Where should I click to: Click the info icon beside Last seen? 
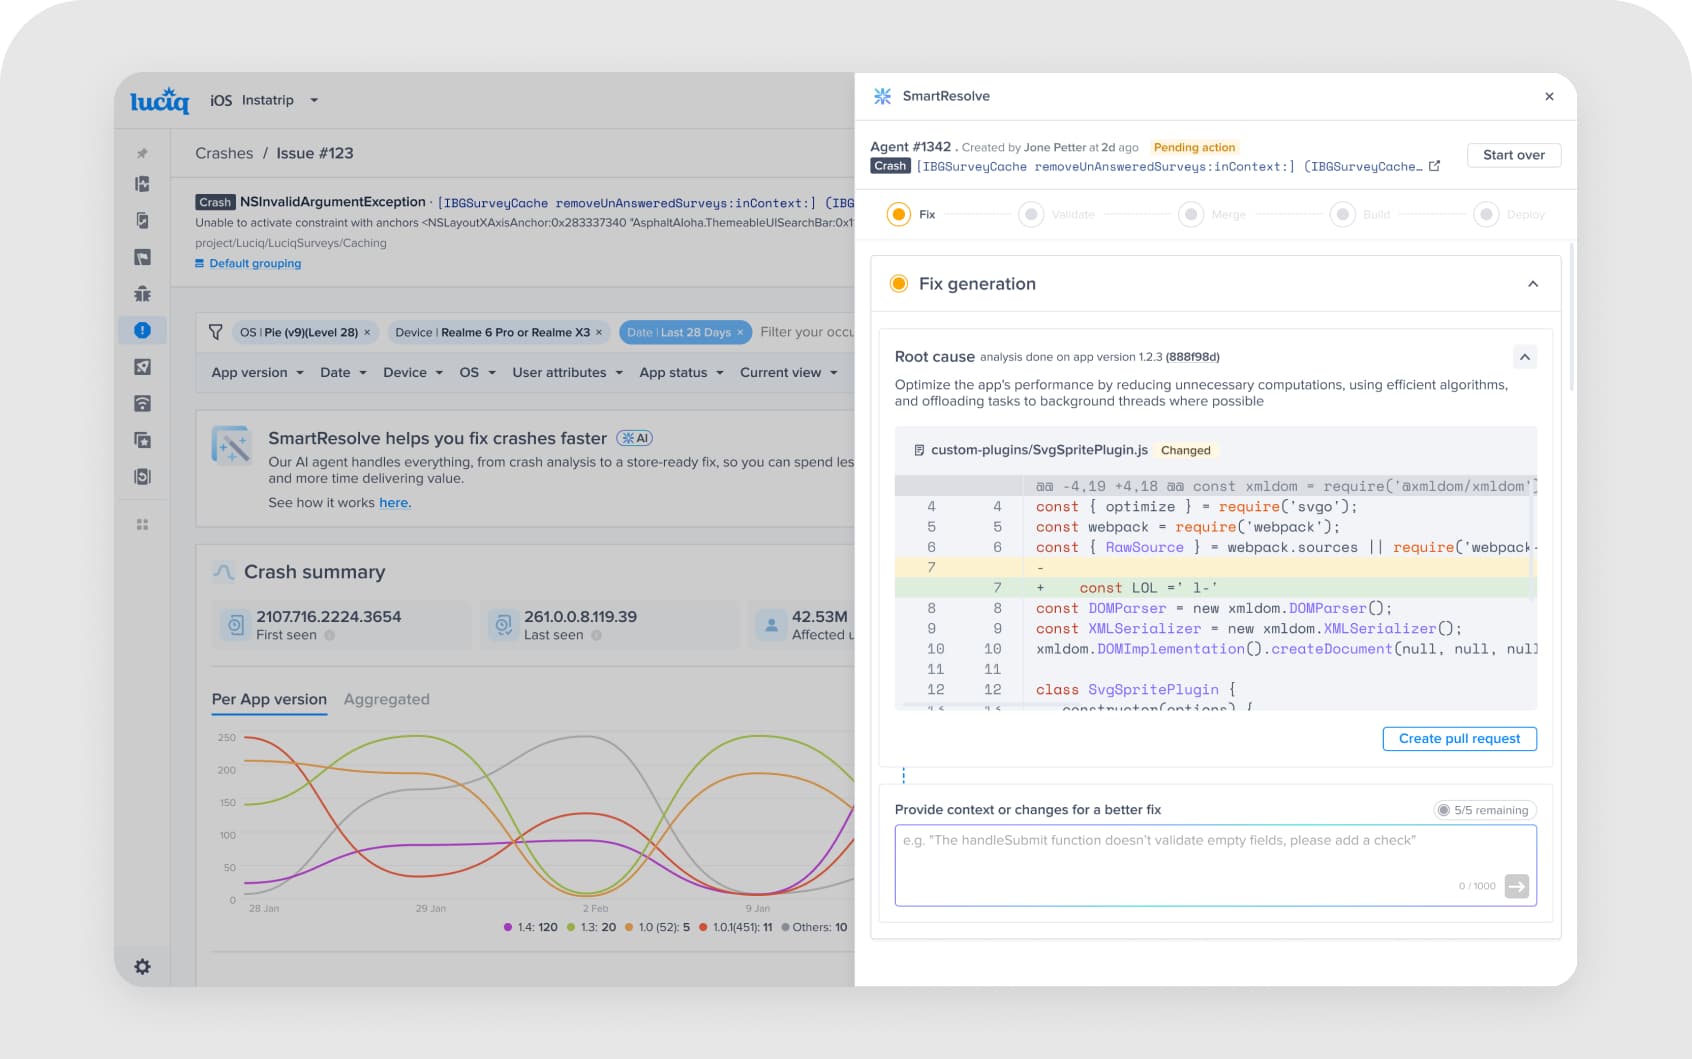point(596,635)
